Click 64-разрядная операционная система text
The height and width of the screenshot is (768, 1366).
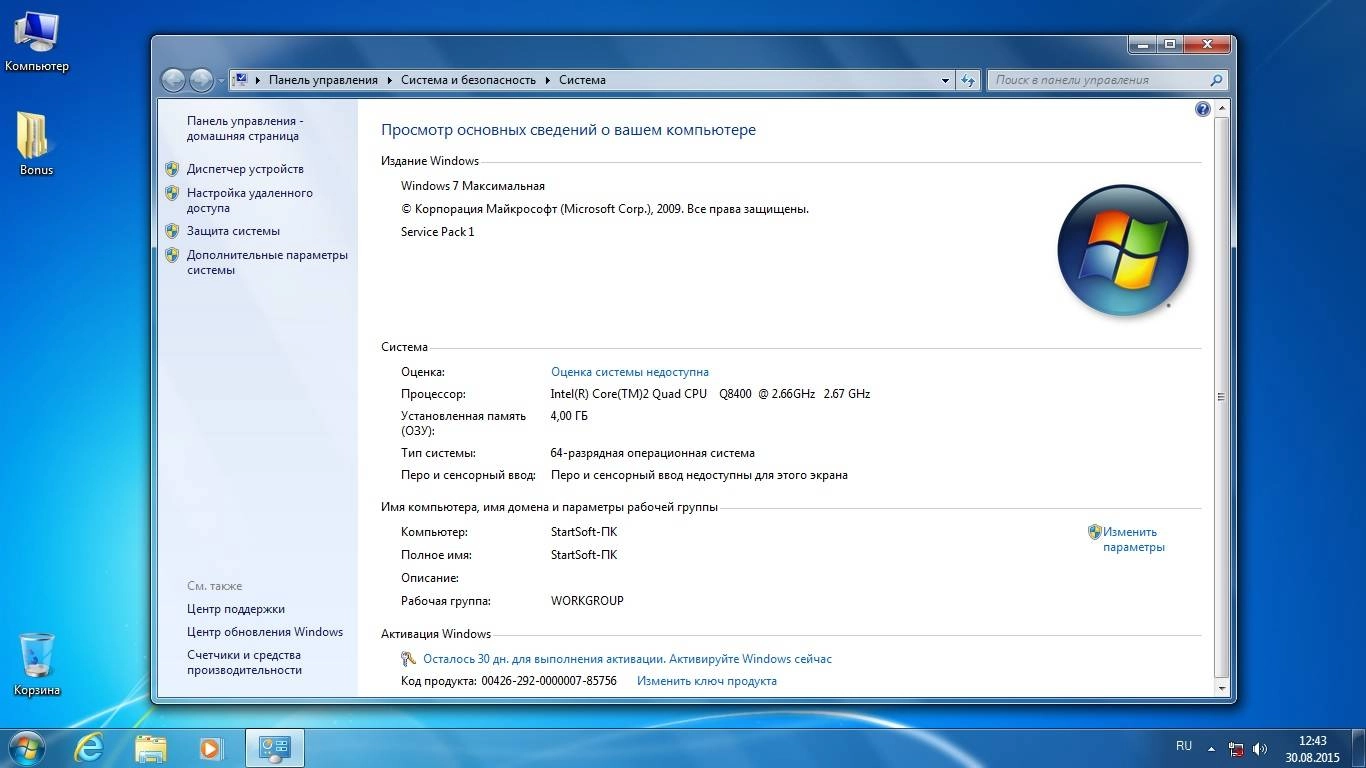(653, 453)
